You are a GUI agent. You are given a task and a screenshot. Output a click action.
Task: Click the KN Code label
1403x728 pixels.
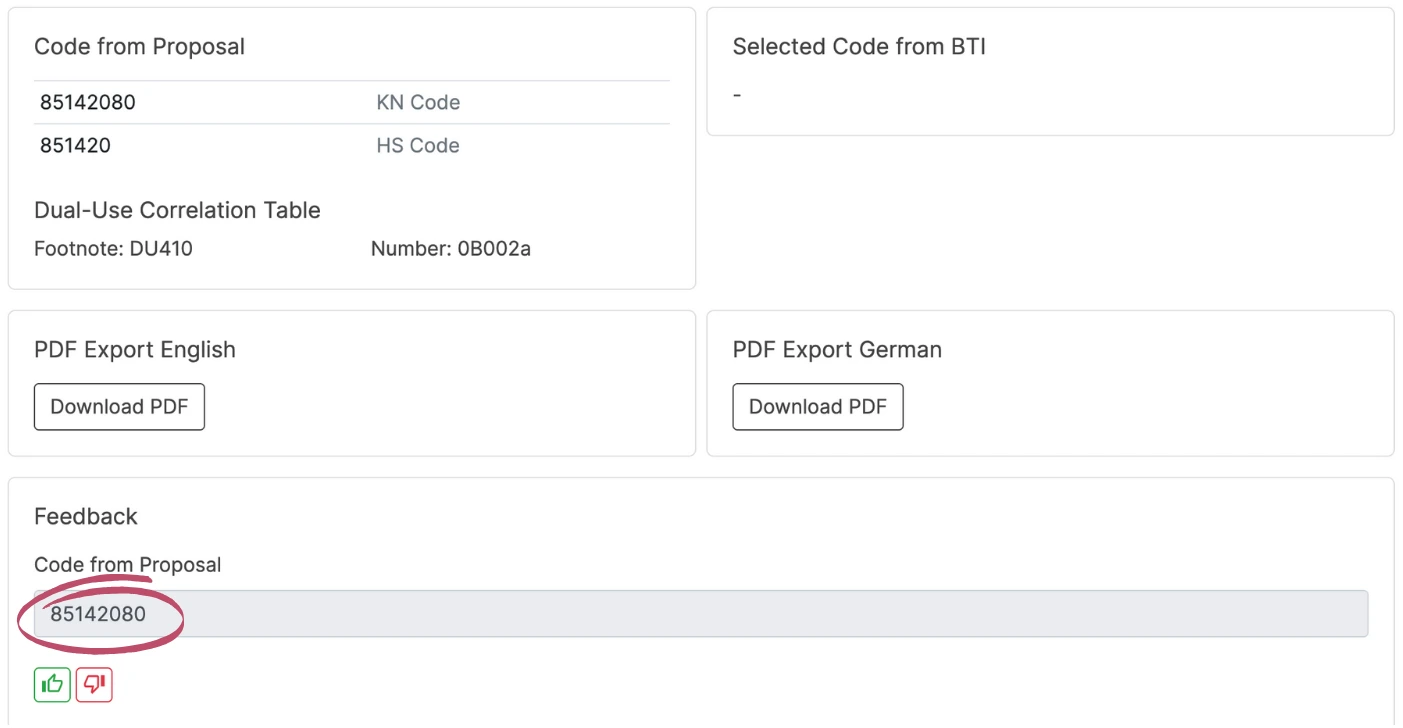point(418,102)
